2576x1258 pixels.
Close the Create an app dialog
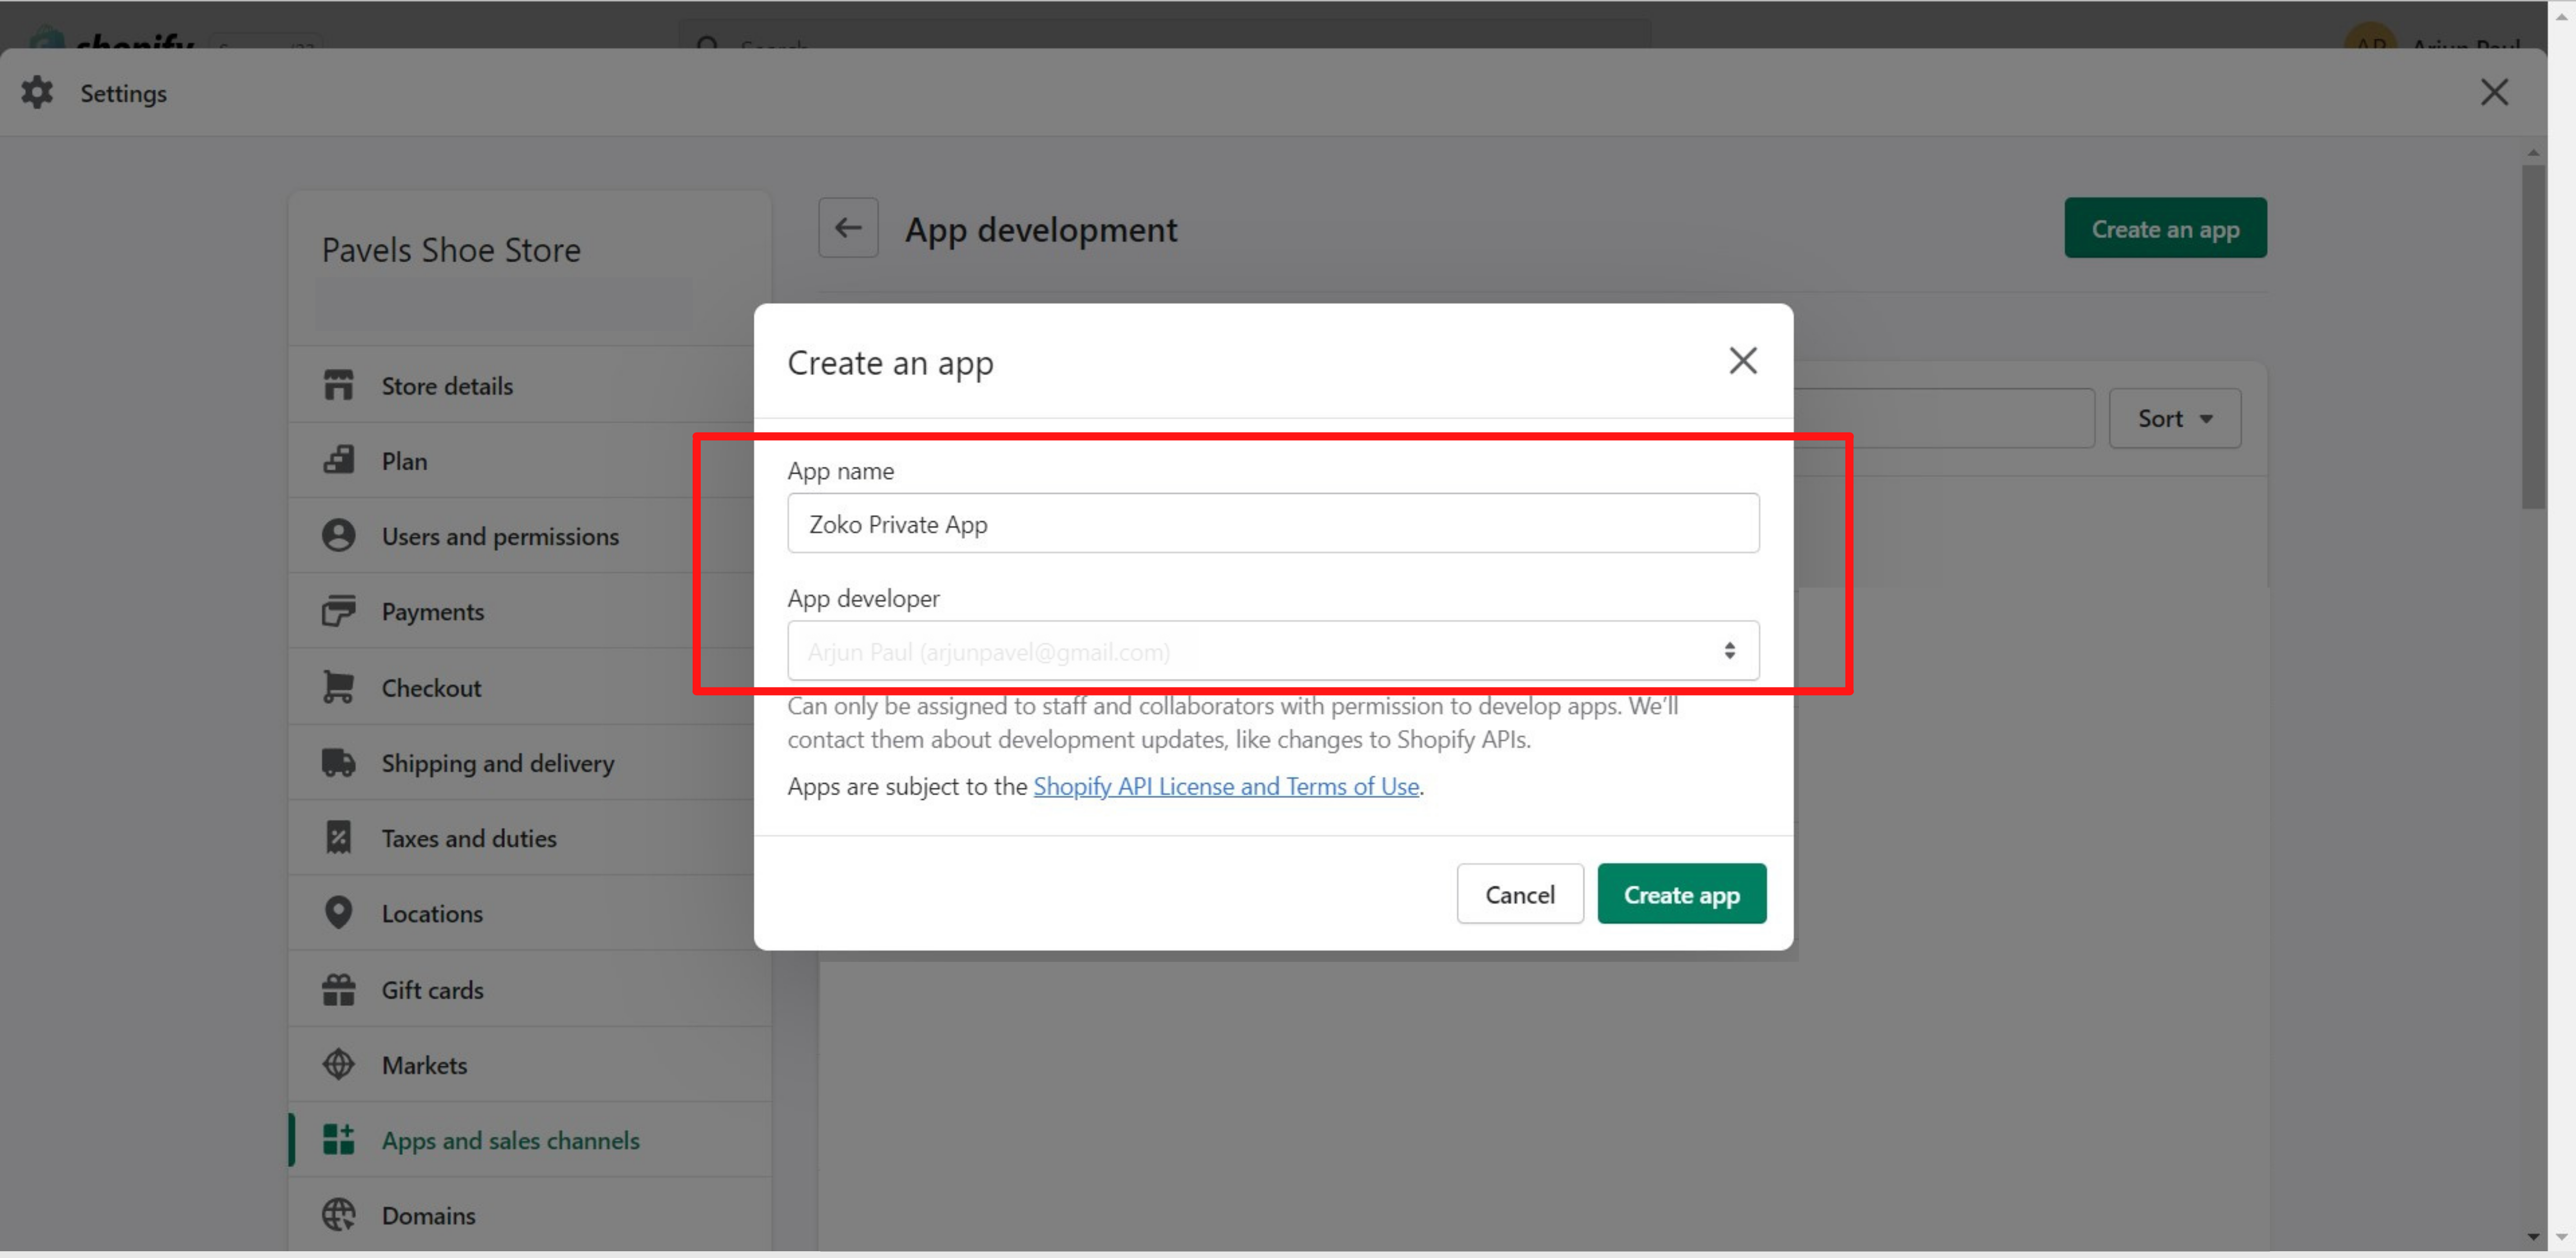pyautogui.click(x=1742, y=361)
